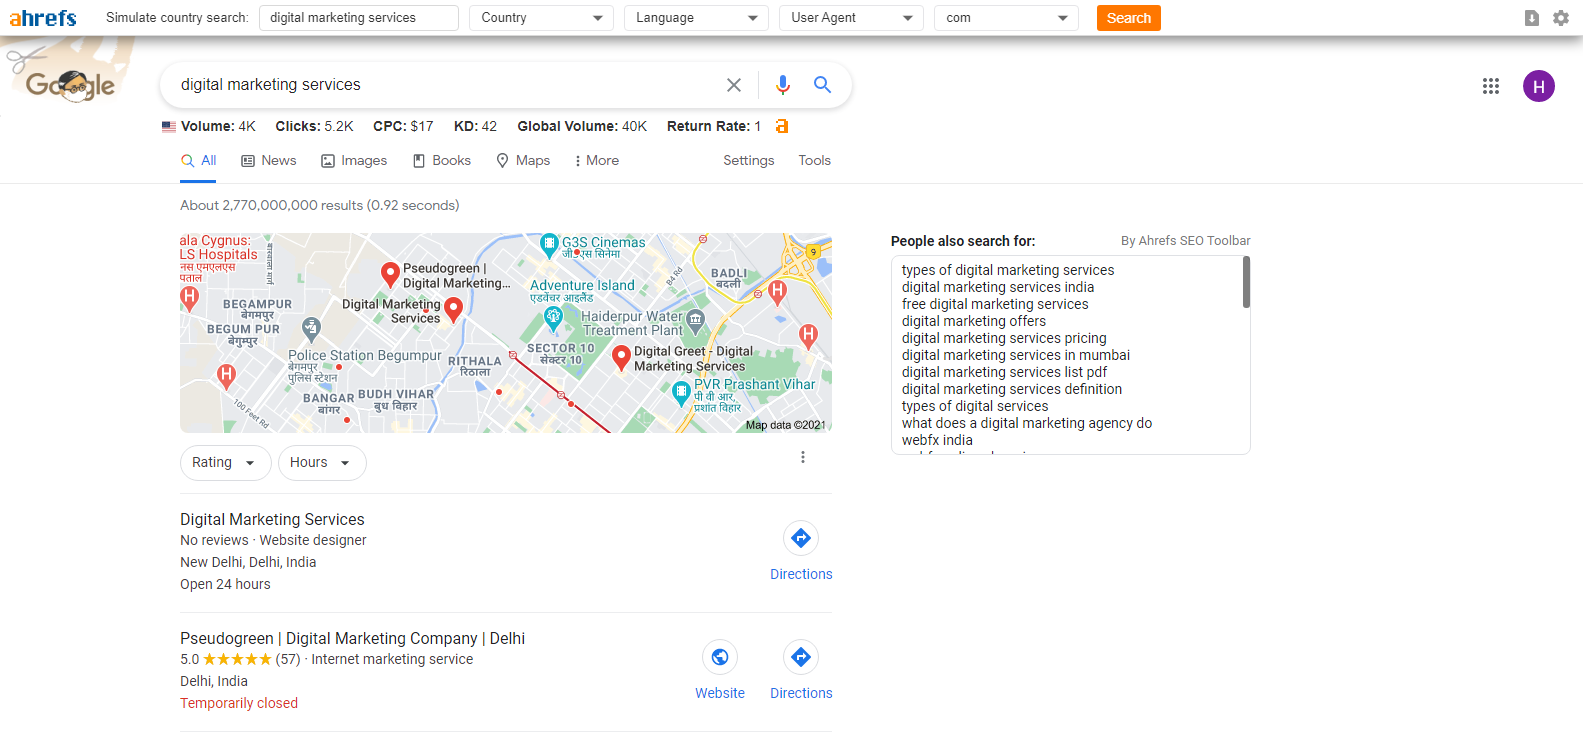
Task: Select 'digital marketing services list pdf' suggestion
Action: (x=1004, y=372)
